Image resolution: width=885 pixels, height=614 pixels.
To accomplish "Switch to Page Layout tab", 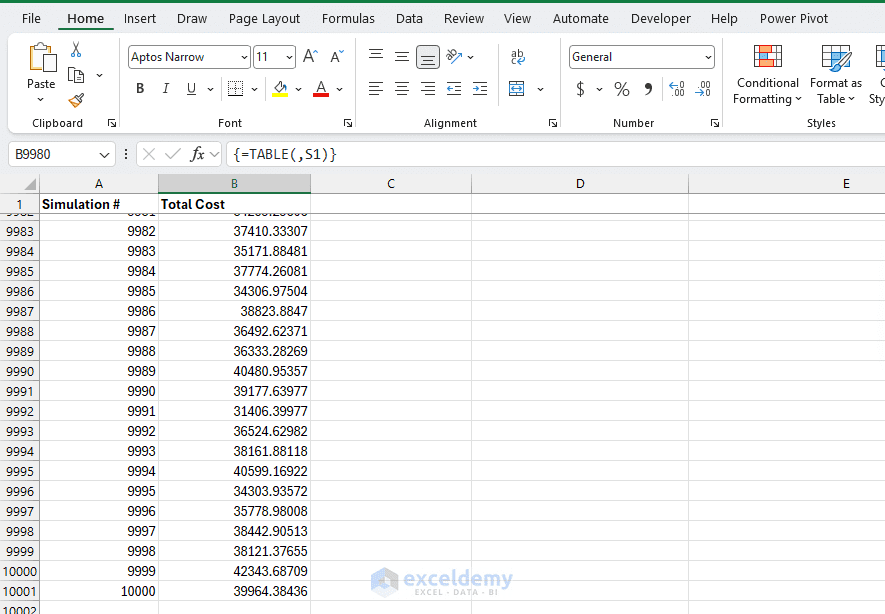I will pyautogui.click(x=264, y=19).
